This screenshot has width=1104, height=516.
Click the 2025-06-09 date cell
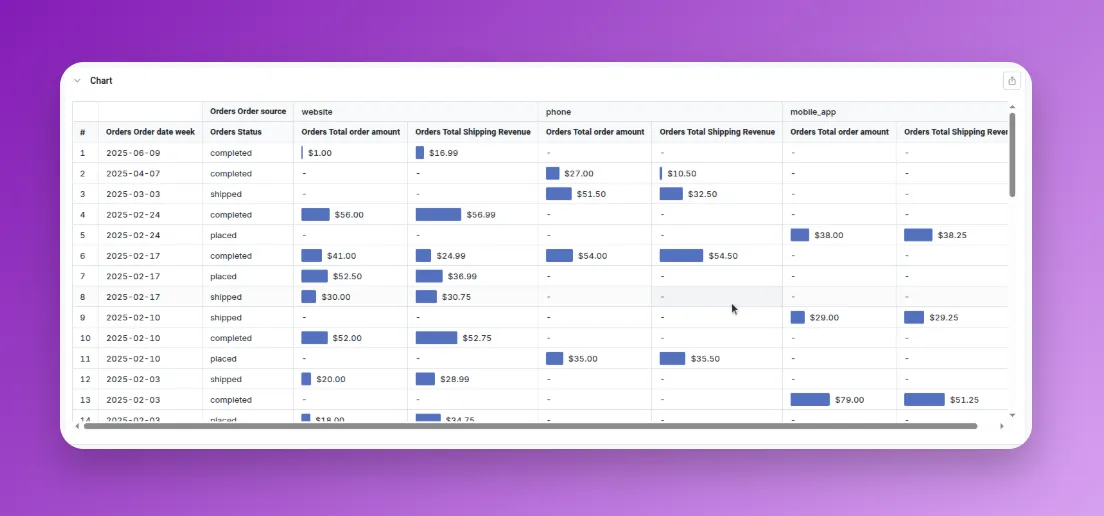pos(133,153)
